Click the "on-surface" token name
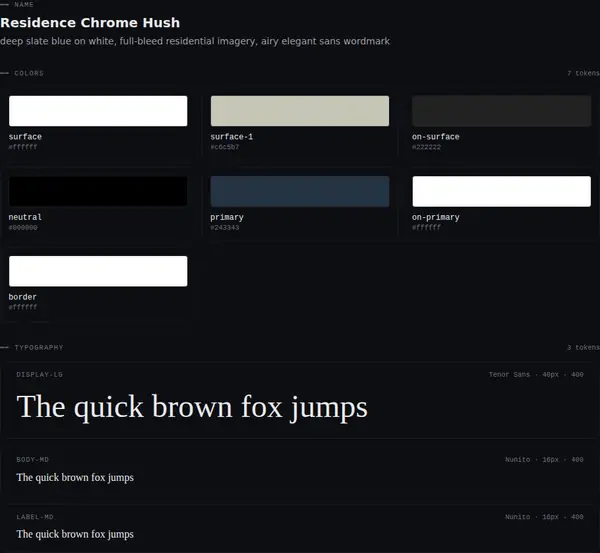Screen dimensions: 600x553 435,137
